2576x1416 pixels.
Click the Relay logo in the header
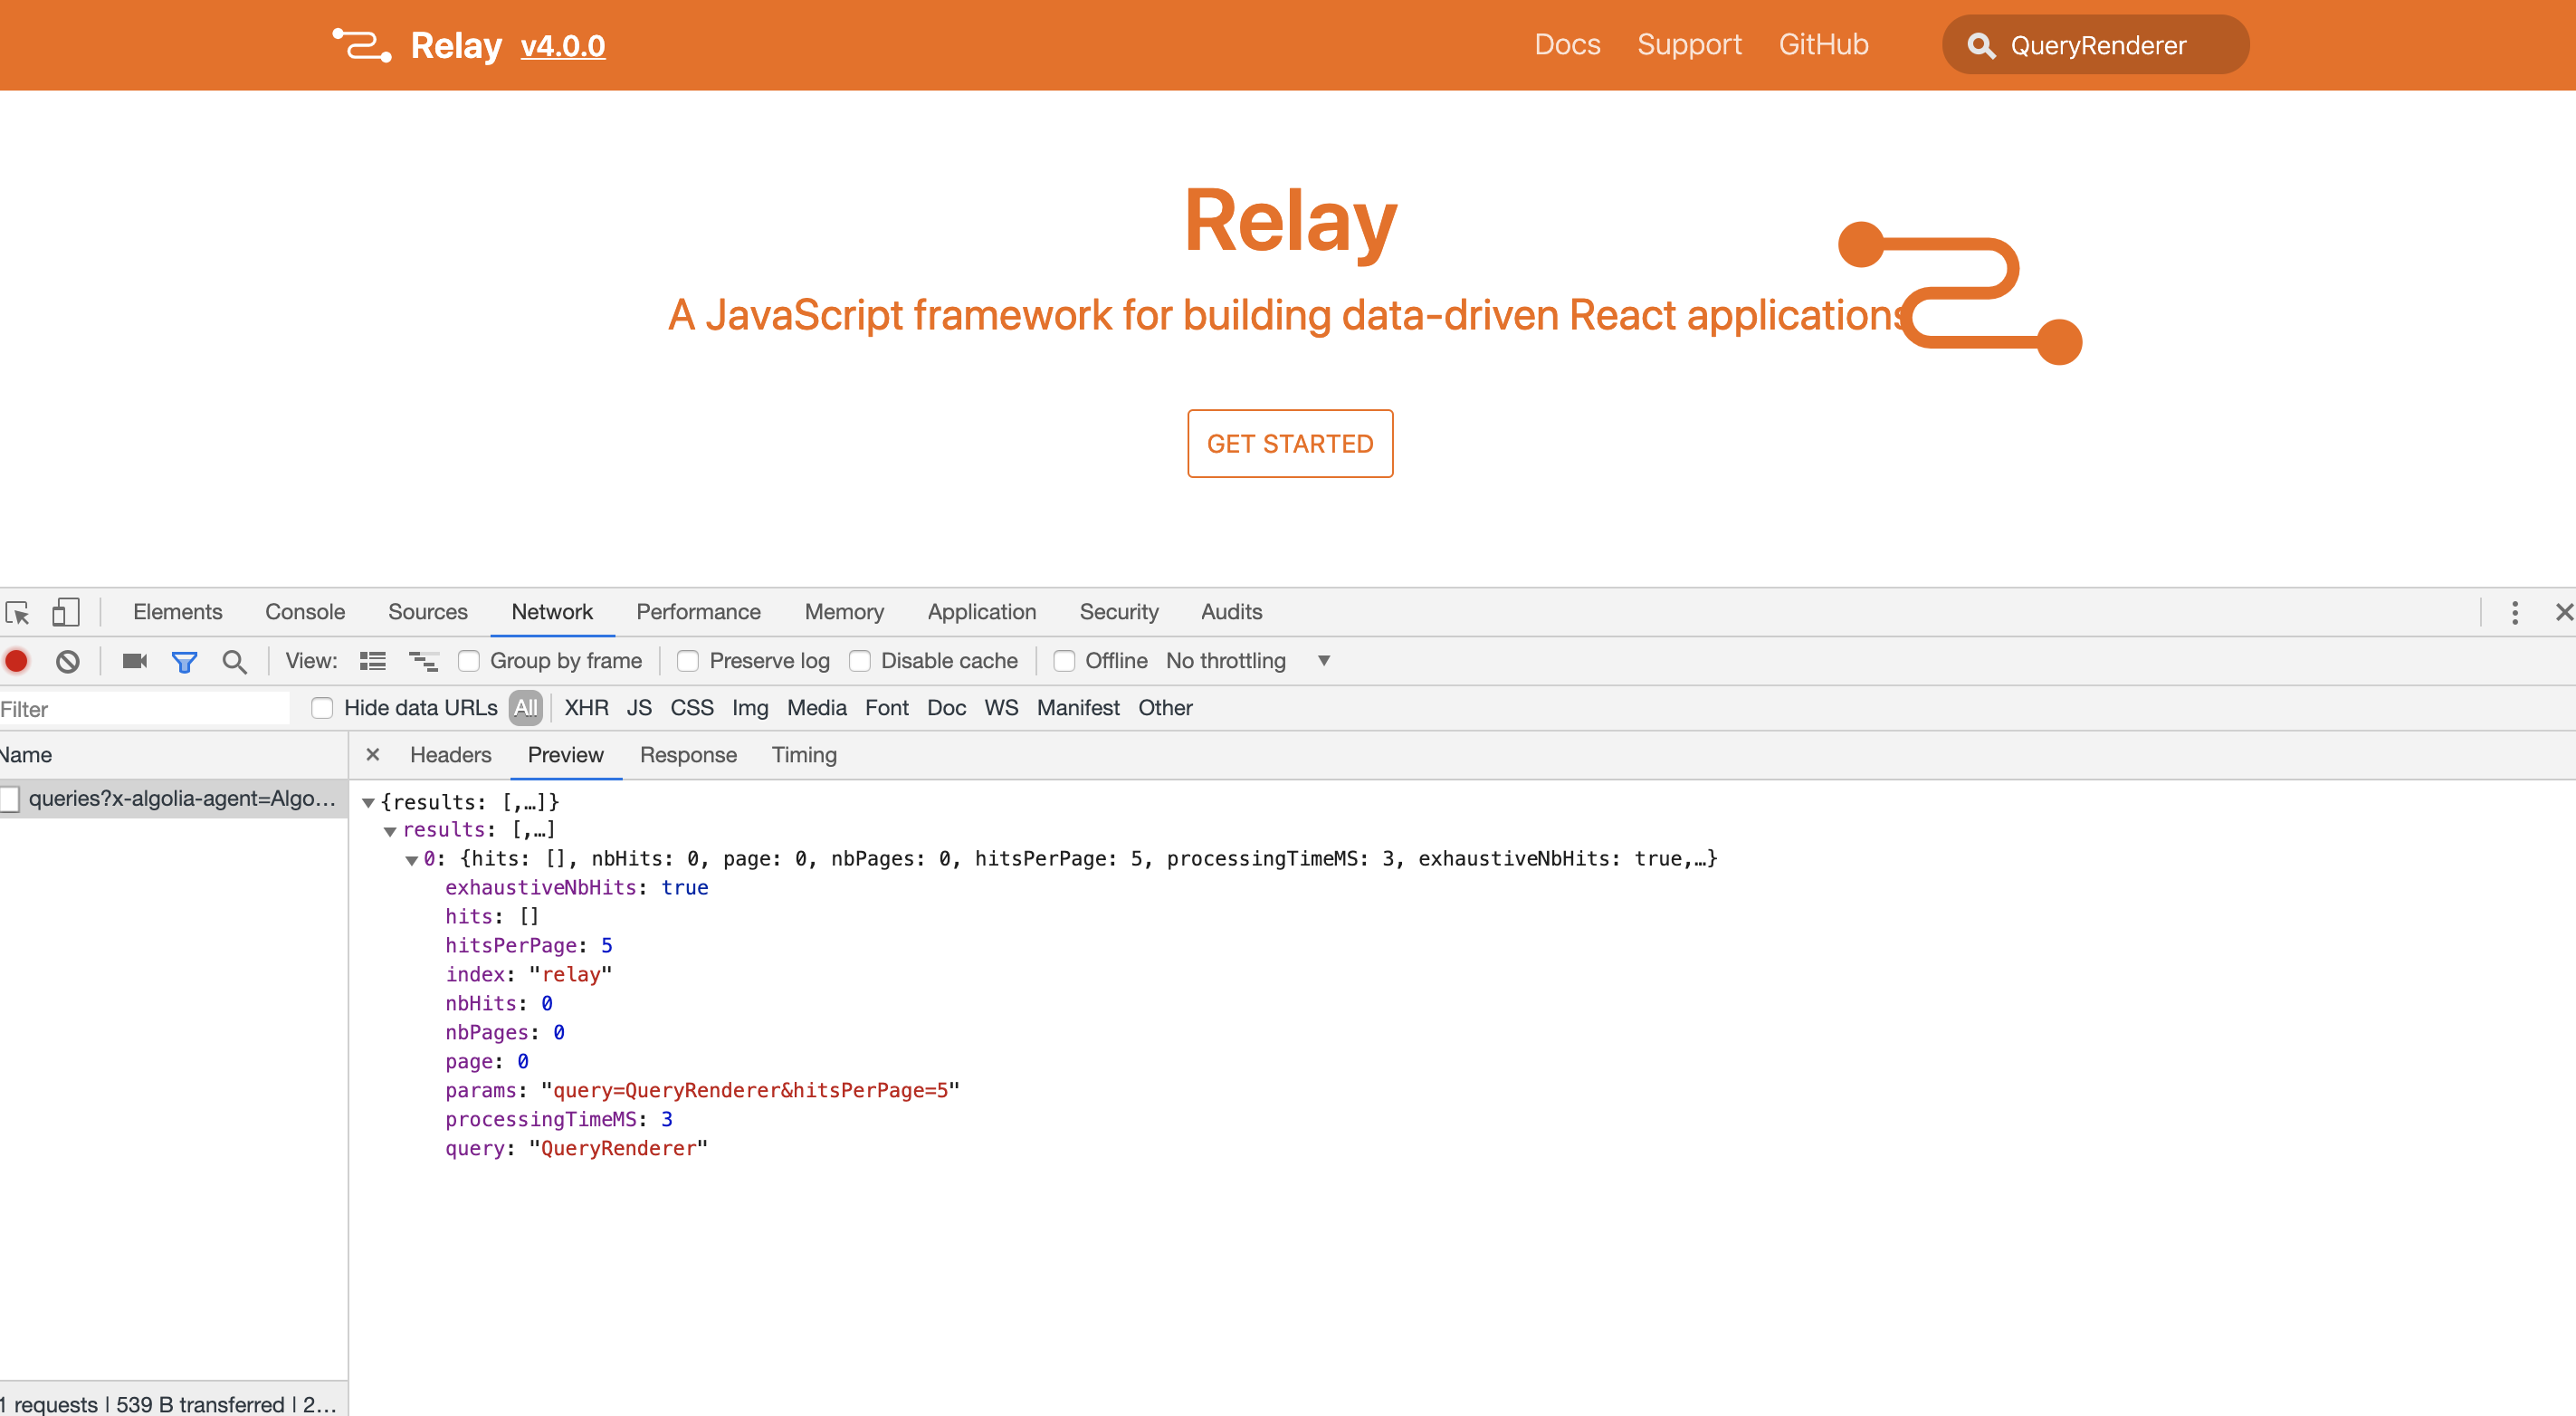tap(360, 45)
